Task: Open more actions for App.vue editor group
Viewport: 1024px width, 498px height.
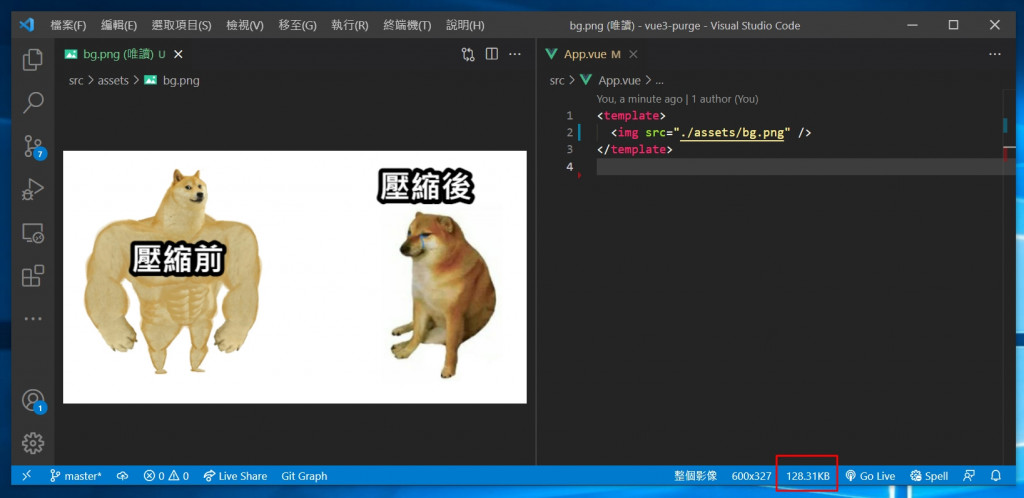Action: point(995,54)
